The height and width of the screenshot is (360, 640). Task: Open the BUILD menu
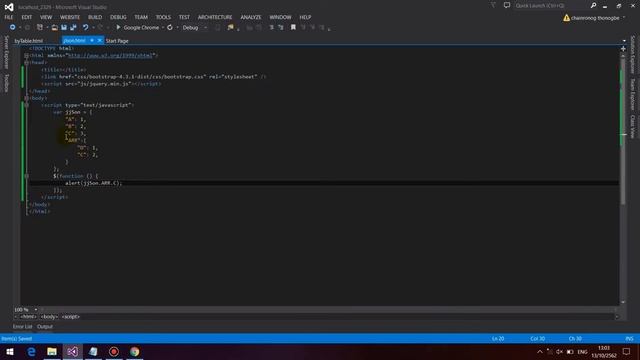pyautogui.click(x=95, y=17)
